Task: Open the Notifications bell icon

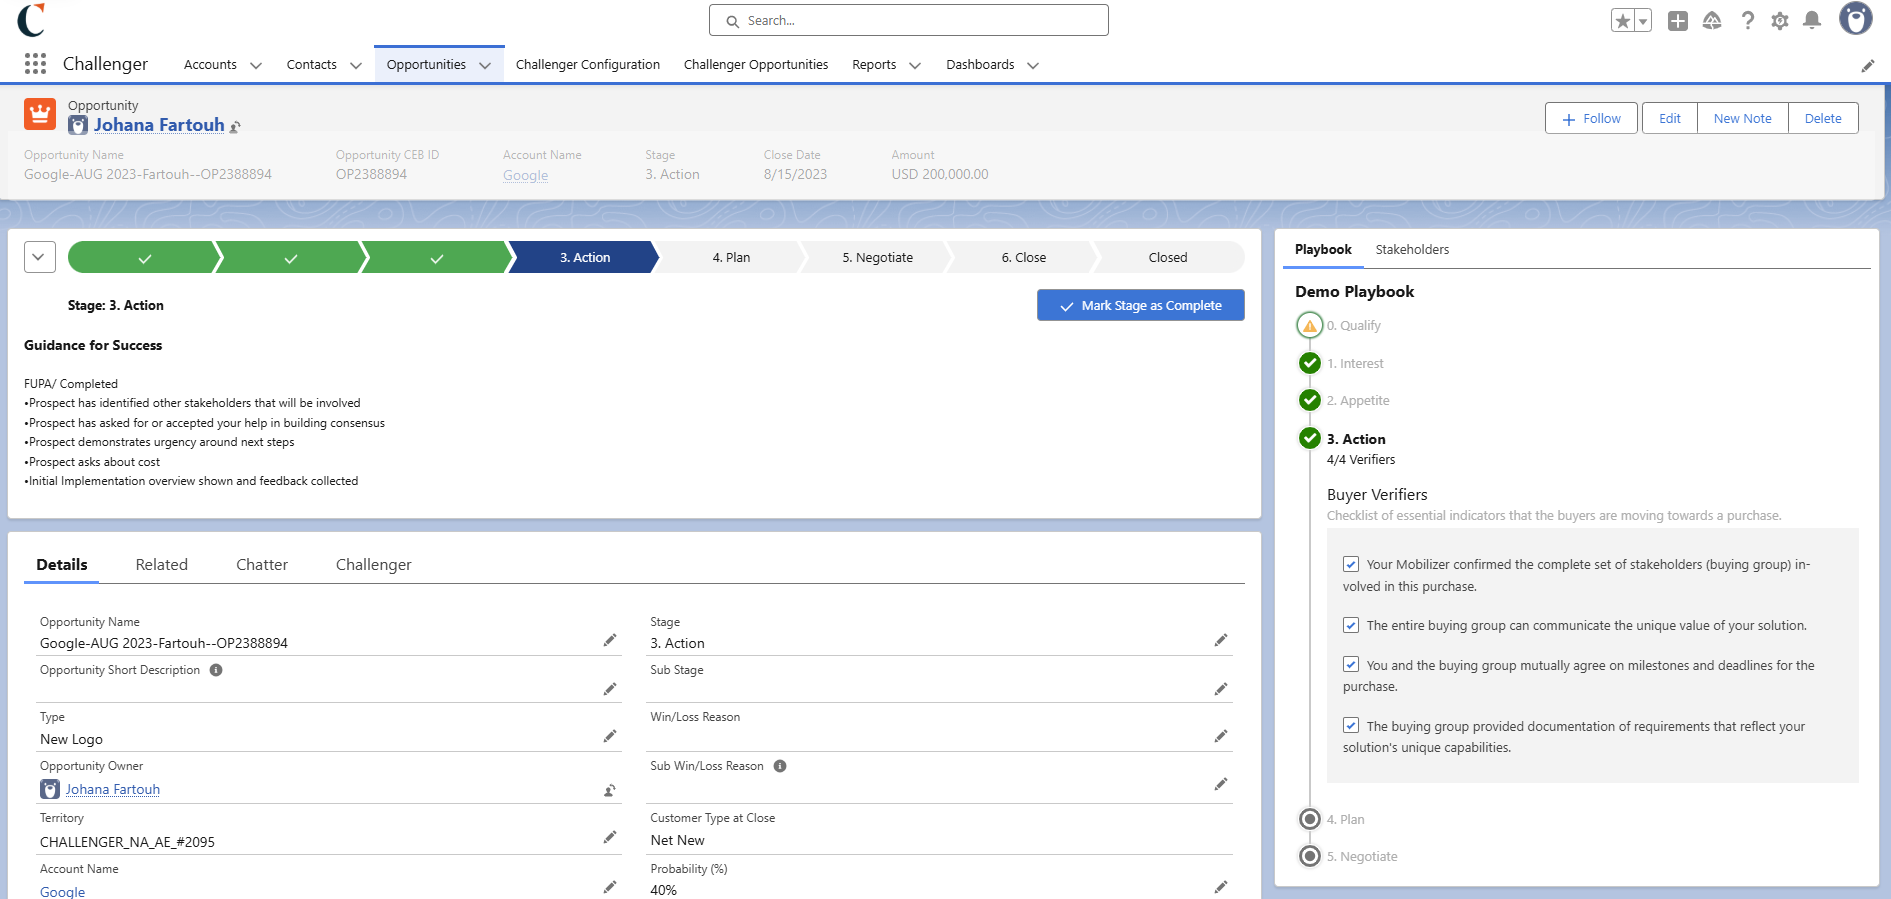Action: pyautogui.click(x=1812, y=20)
